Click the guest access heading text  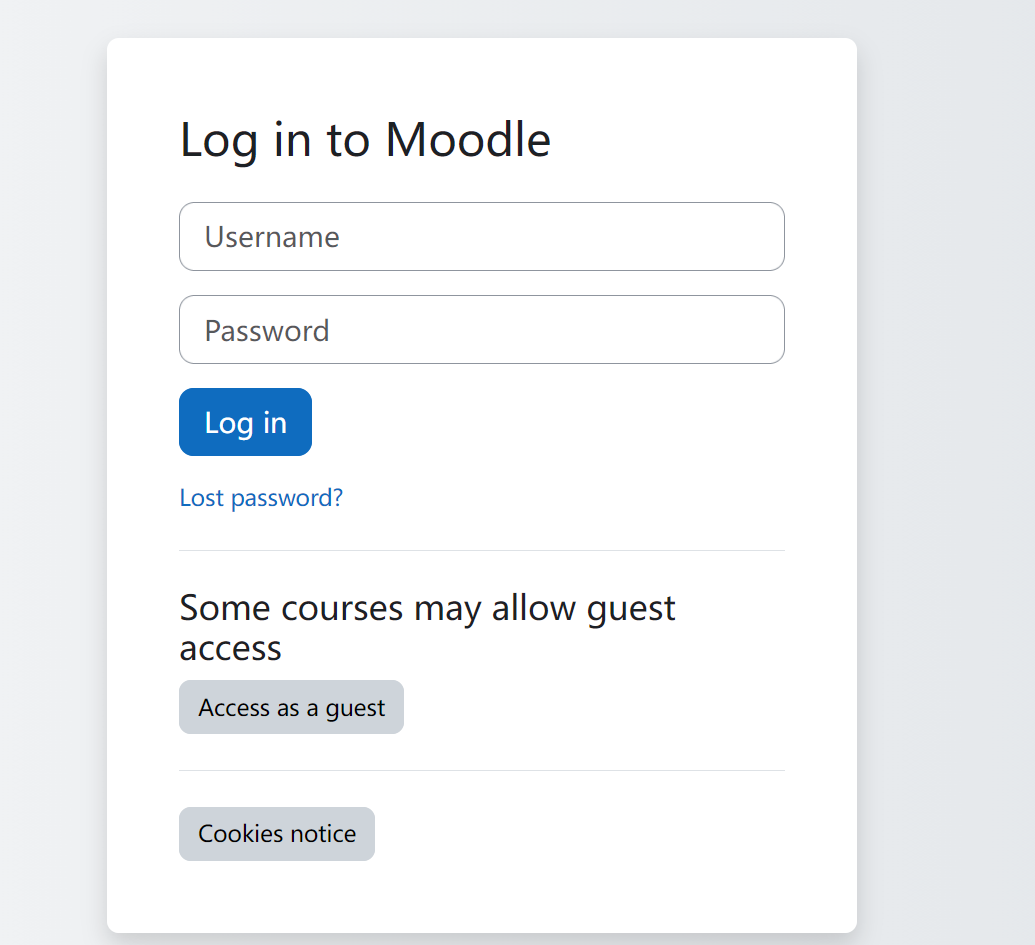pos(427,627)
